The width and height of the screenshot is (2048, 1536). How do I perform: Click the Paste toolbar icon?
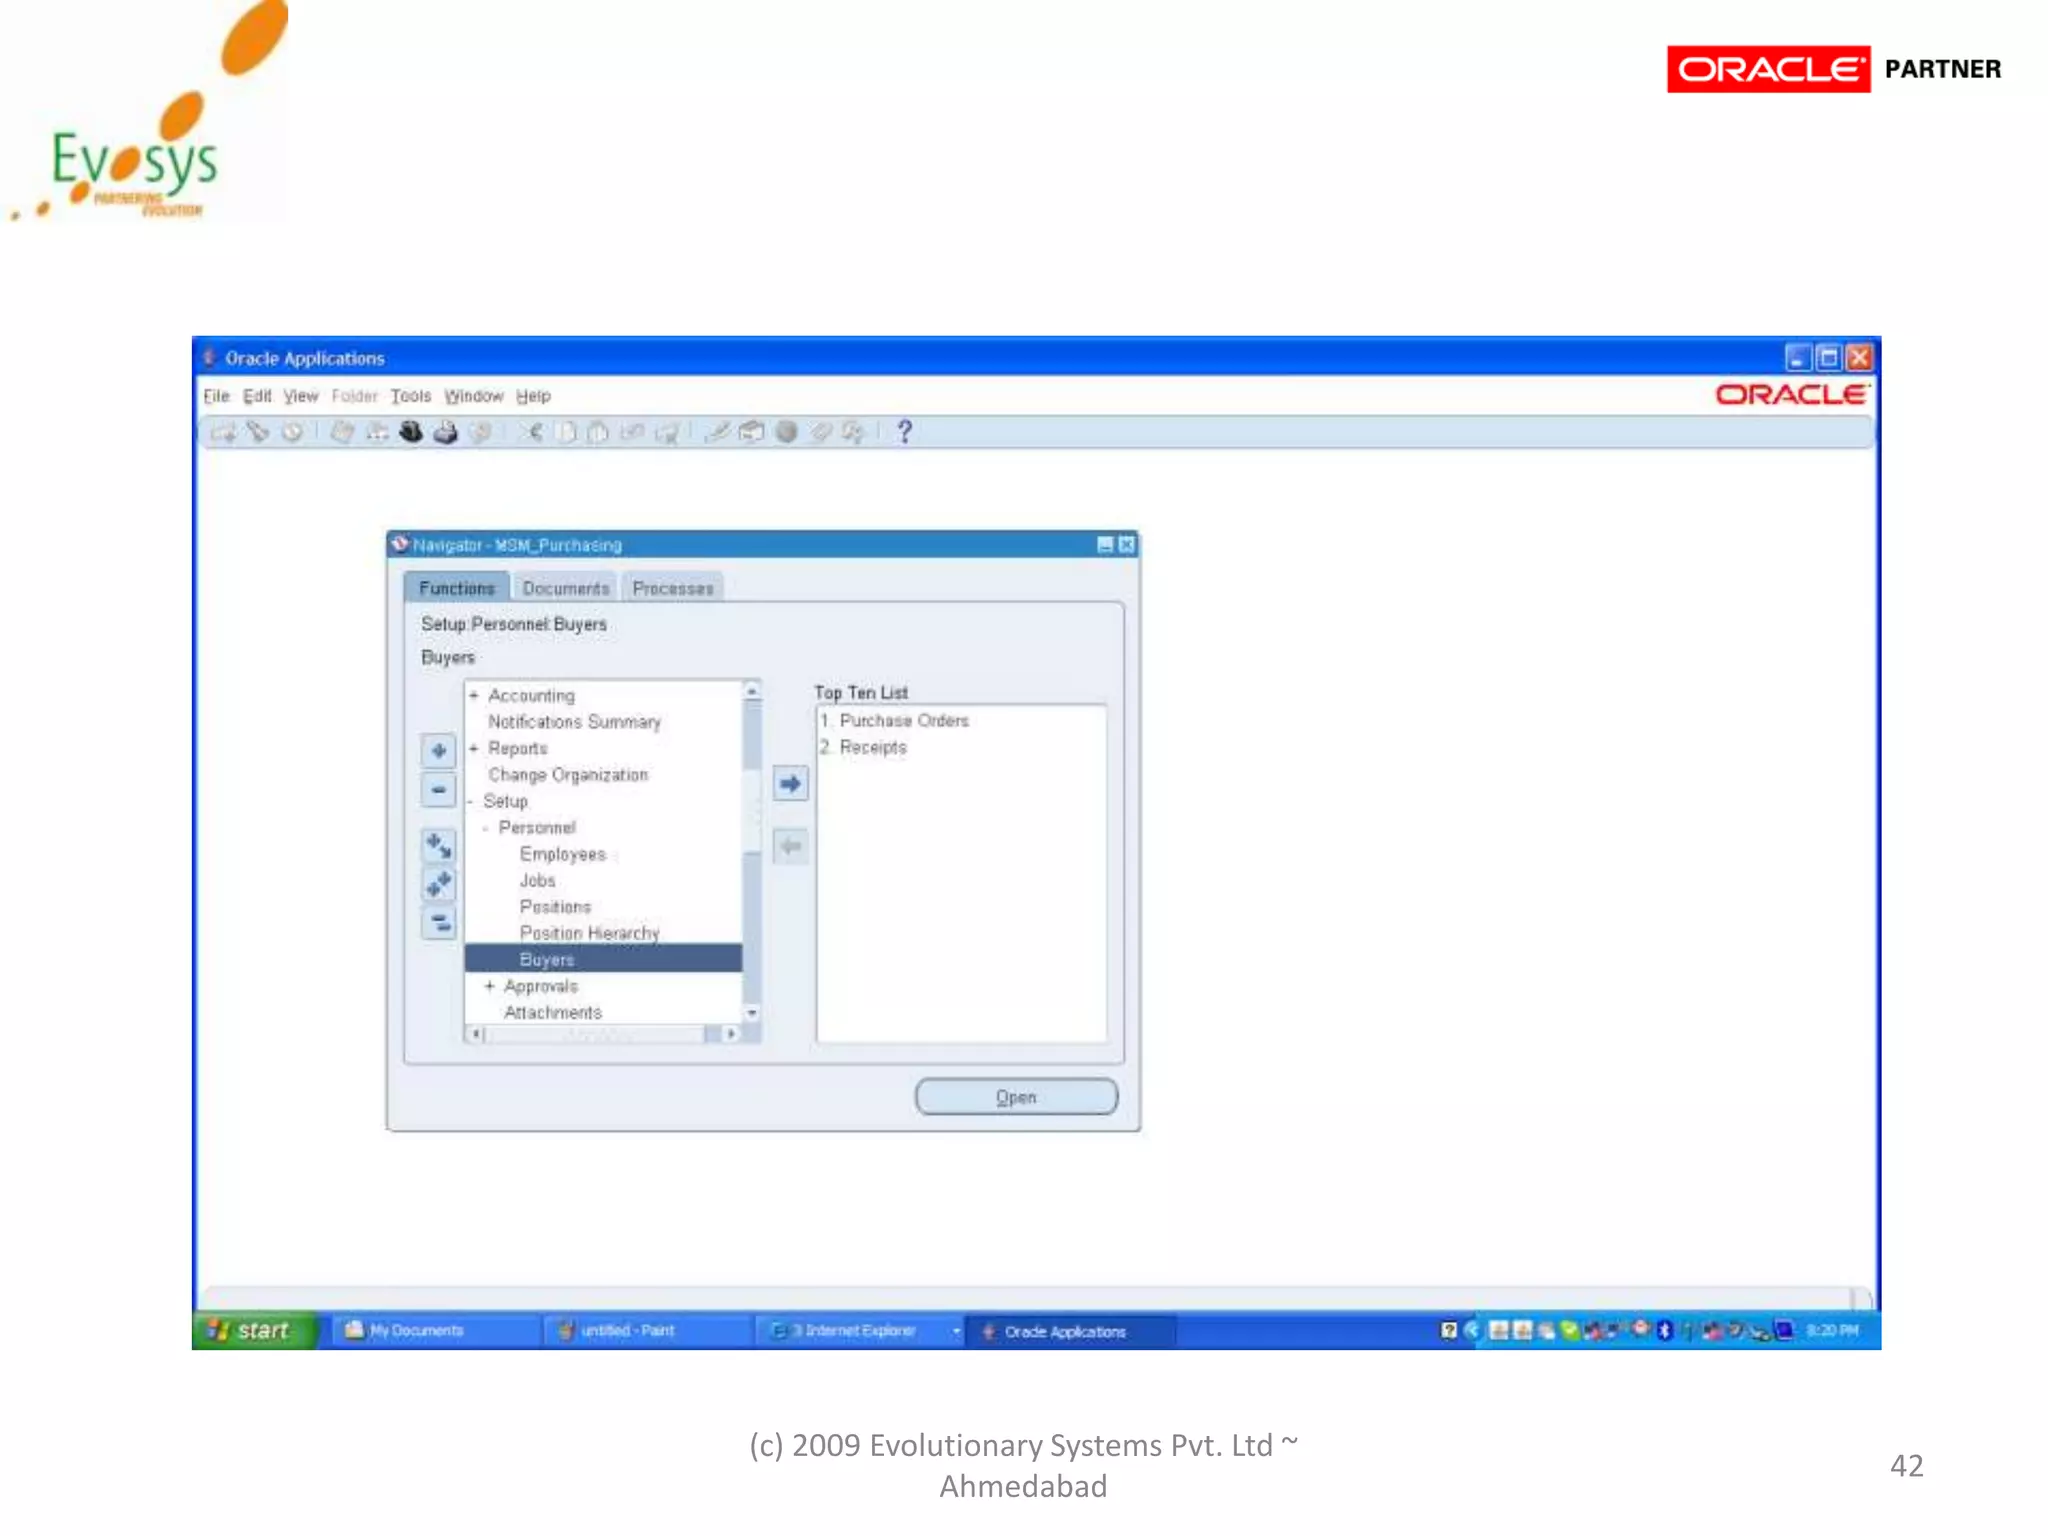[598, 432]
